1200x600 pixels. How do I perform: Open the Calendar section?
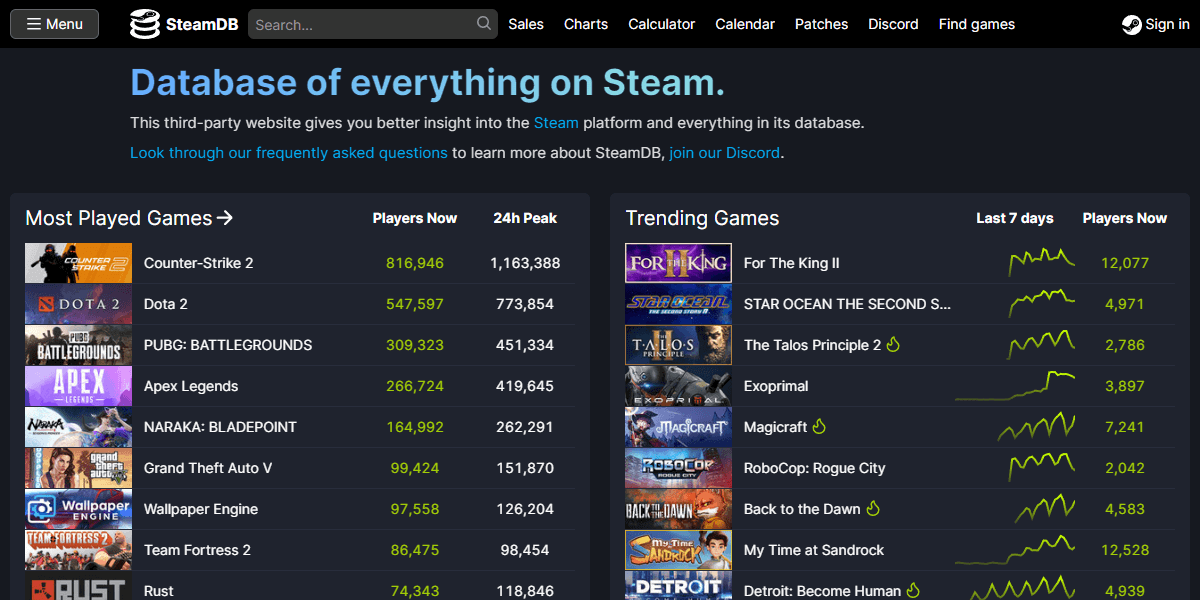tap(744, 24)
